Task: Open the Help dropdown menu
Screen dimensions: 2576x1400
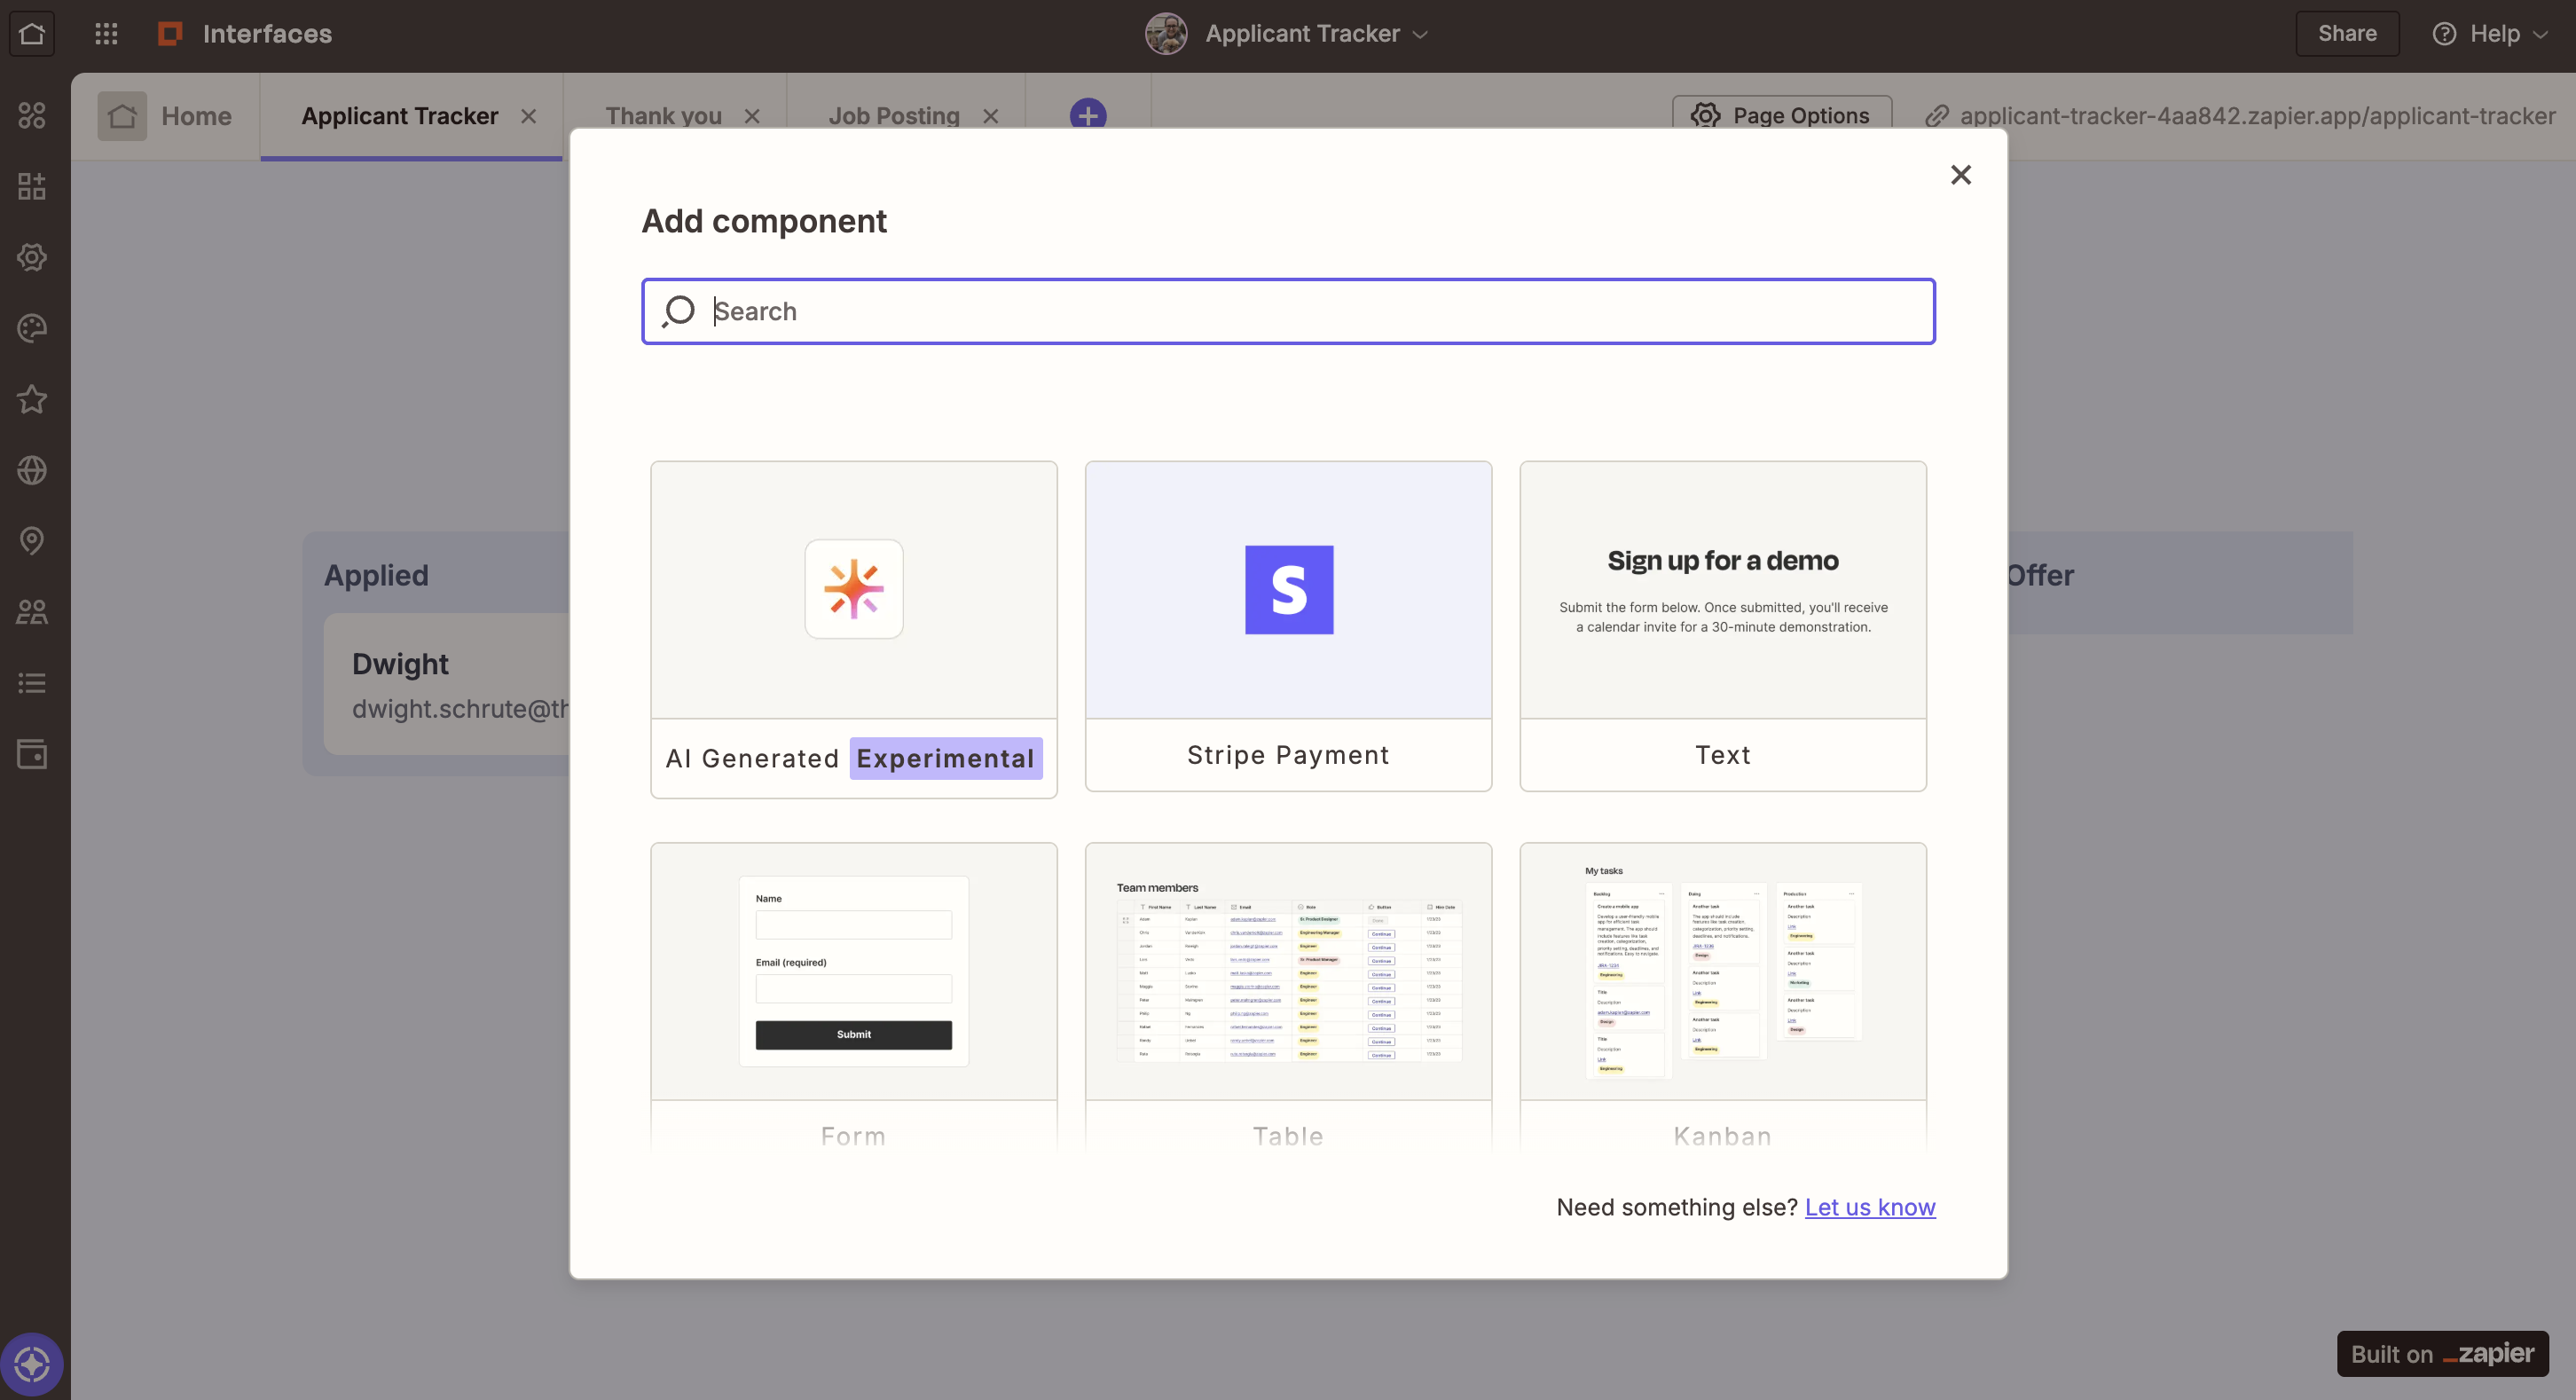Action: pyautogui.click(x=2491, y=34)
